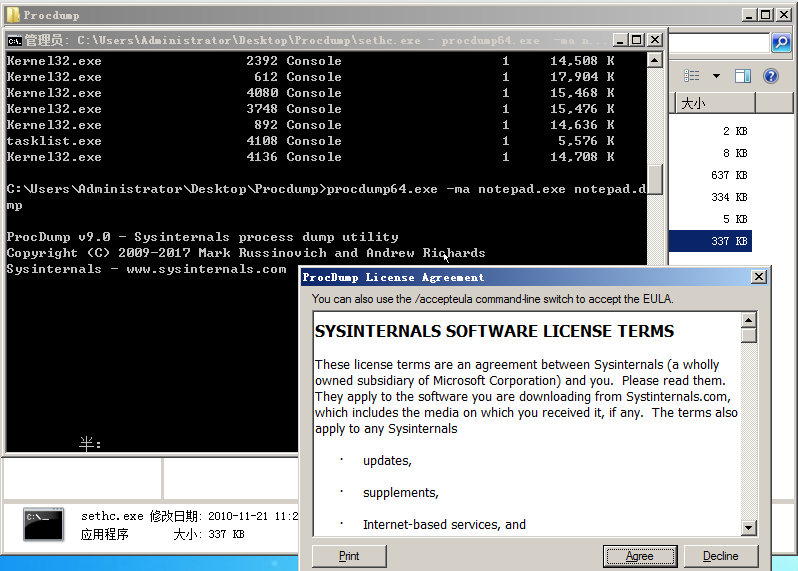Image resolution: width=798 pixels, height=571 pixels.
Task: Close the Procdump explorer window
Action: 784,15
